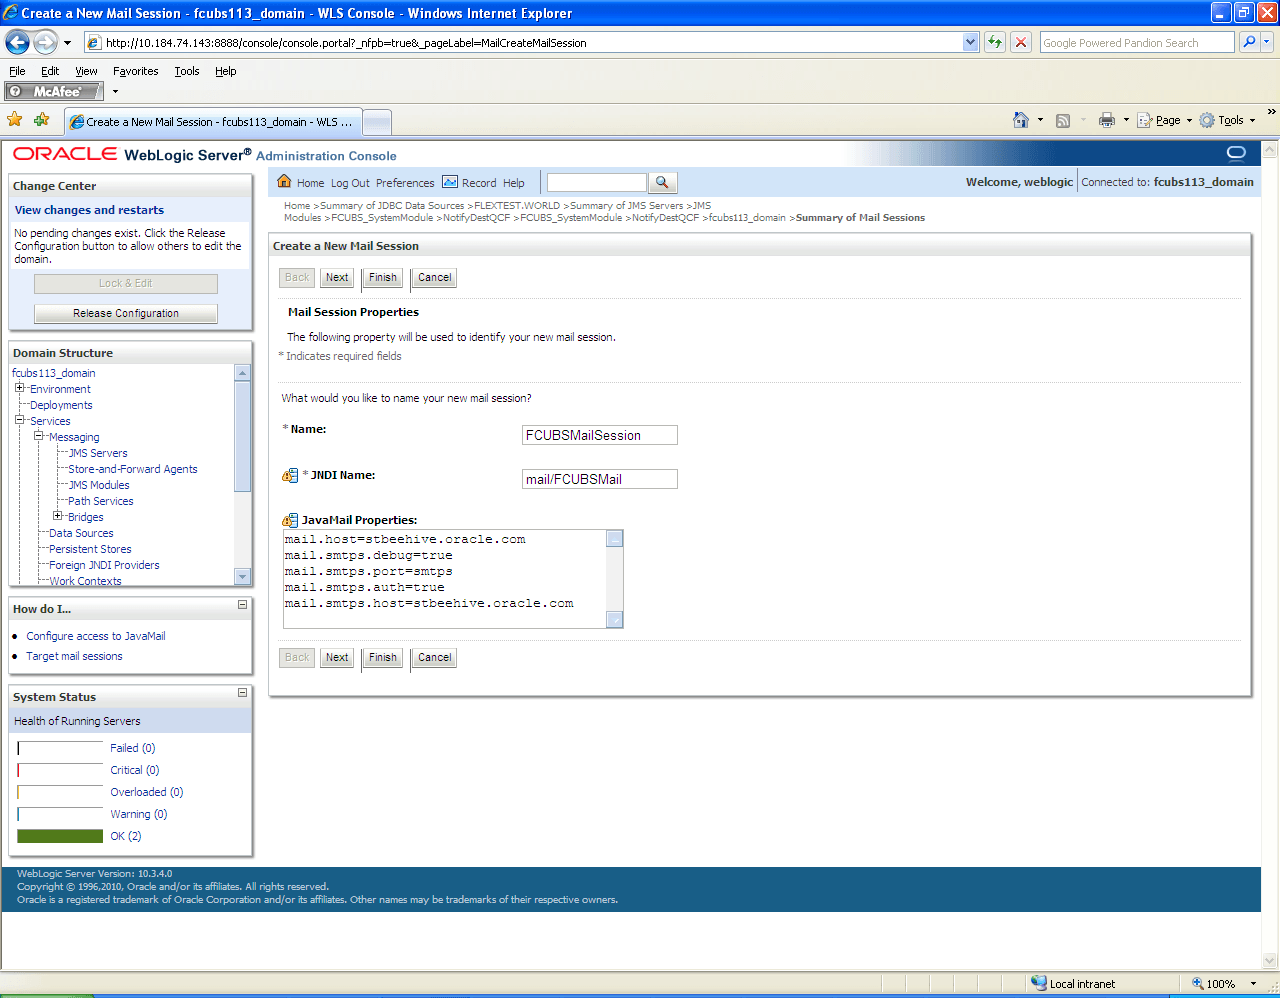Click the RSS feeds icon
This screenshot has height=998, width=1280.
[1063, 120]
